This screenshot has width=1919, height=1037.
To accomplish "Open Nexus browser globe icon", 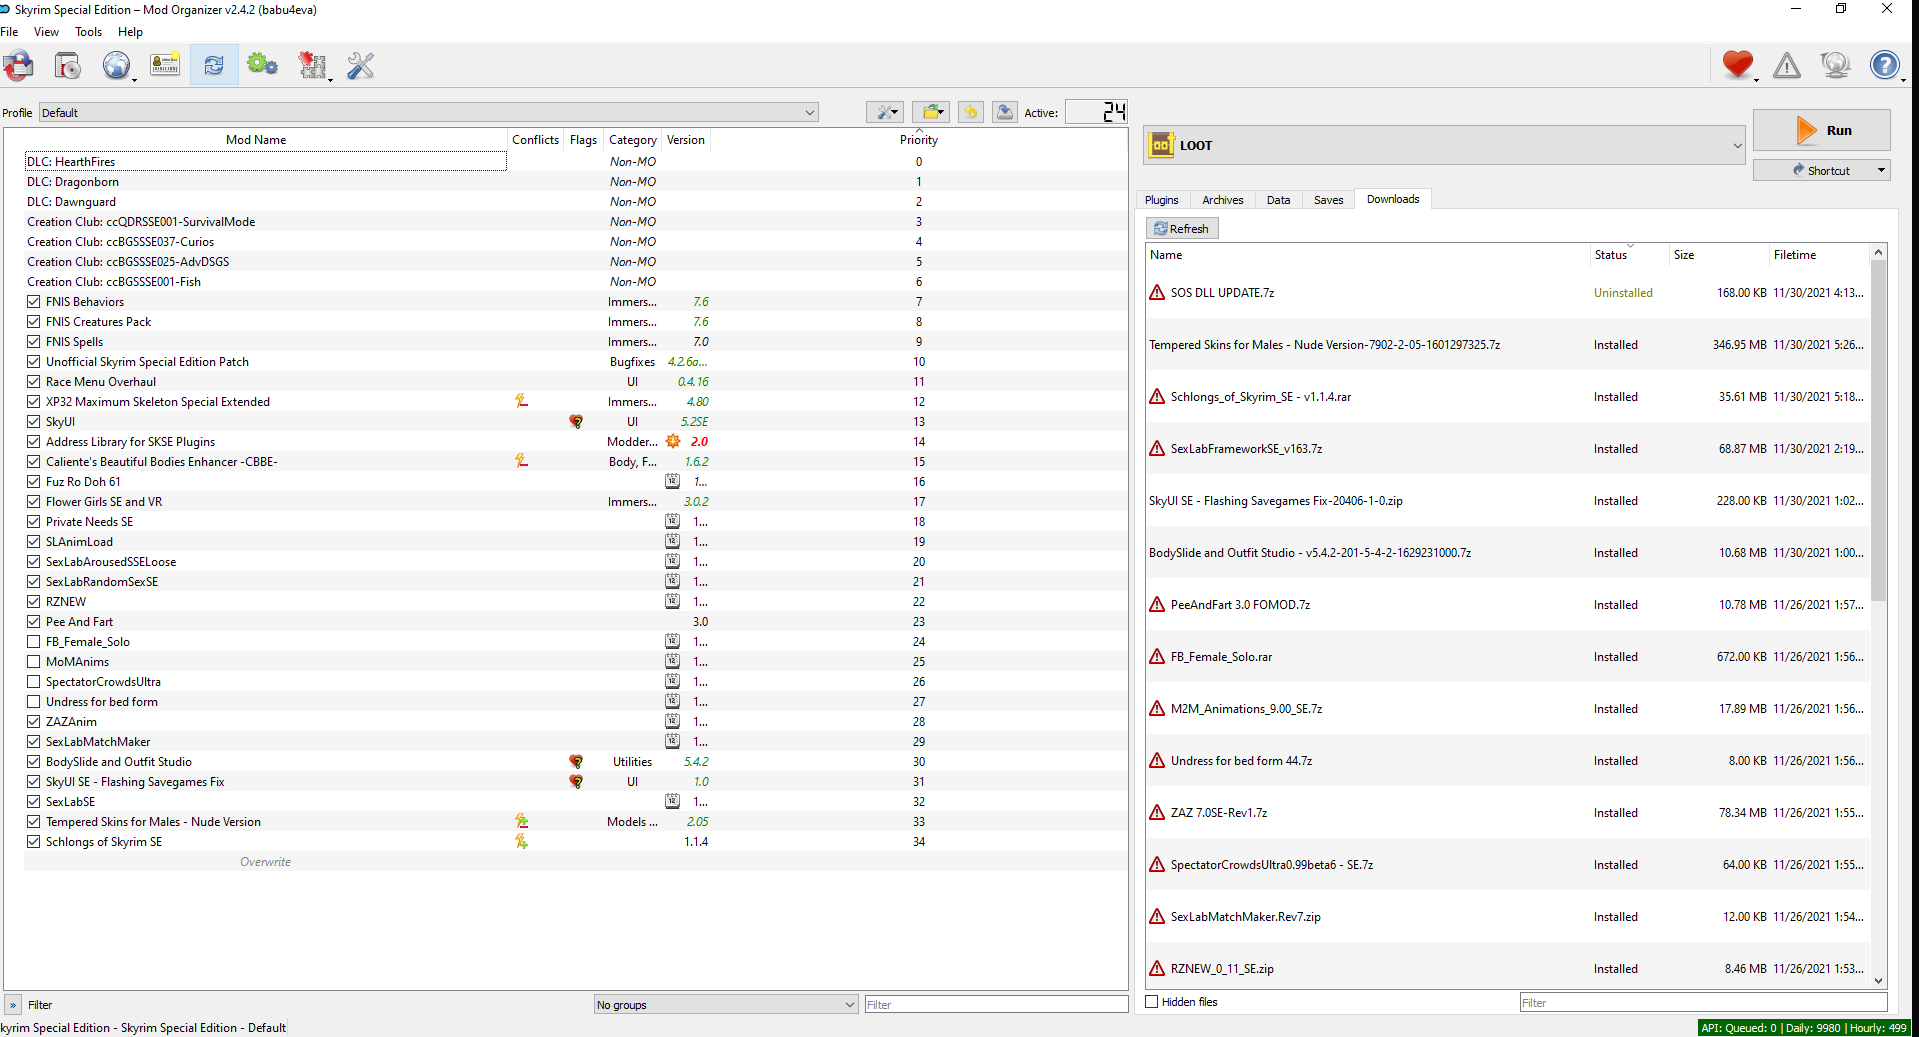I will pyautogui.click(x=117, y=66).
